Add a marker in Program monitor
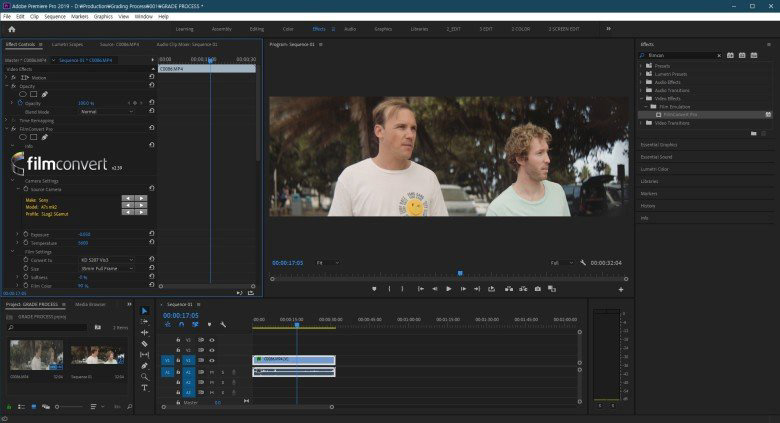The height and width of the screenshot is (423, 780). point(374,289)
